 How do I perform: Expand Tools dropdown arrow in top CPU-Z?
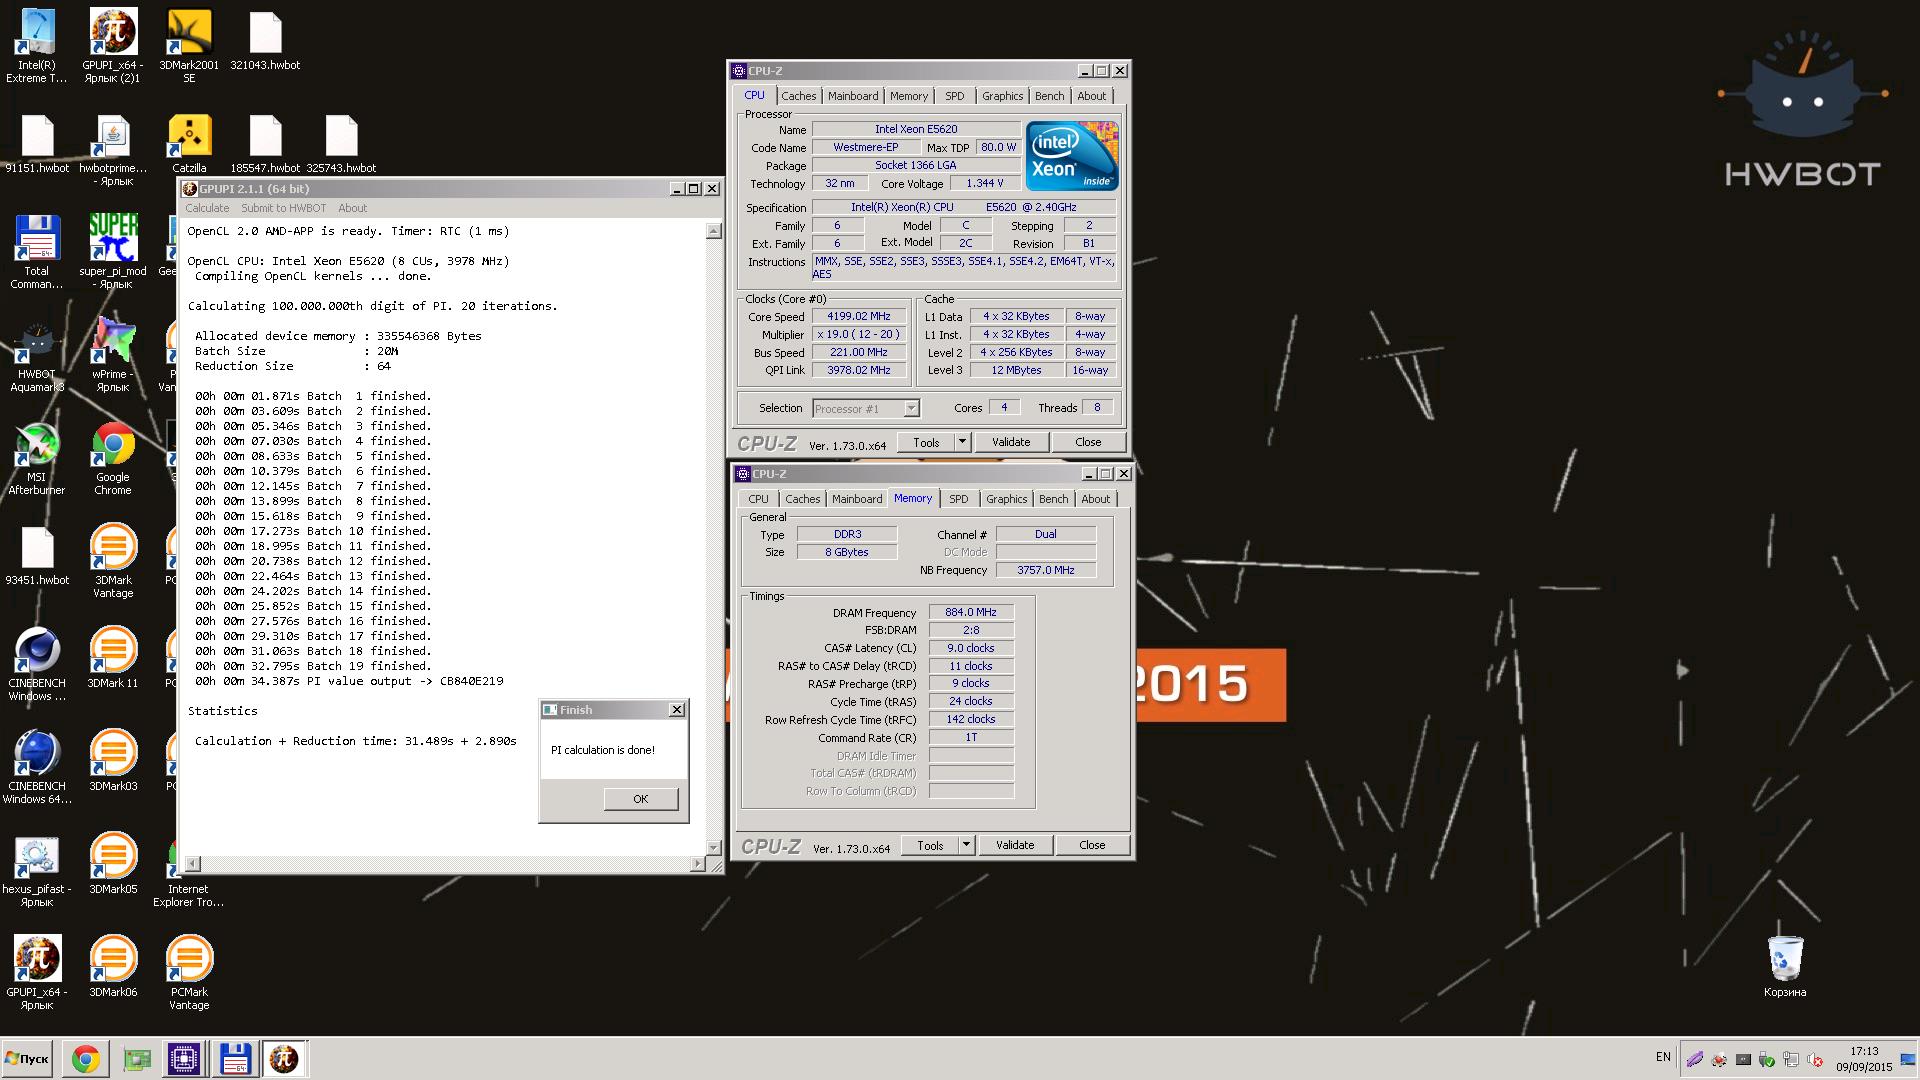click(x=962, y=442)
